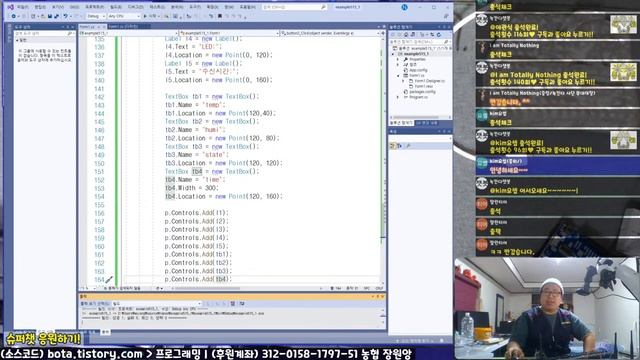Close the Solution Explorer panel
The width and height of the screenshot is (640, 360).
(x=449, y=27)
